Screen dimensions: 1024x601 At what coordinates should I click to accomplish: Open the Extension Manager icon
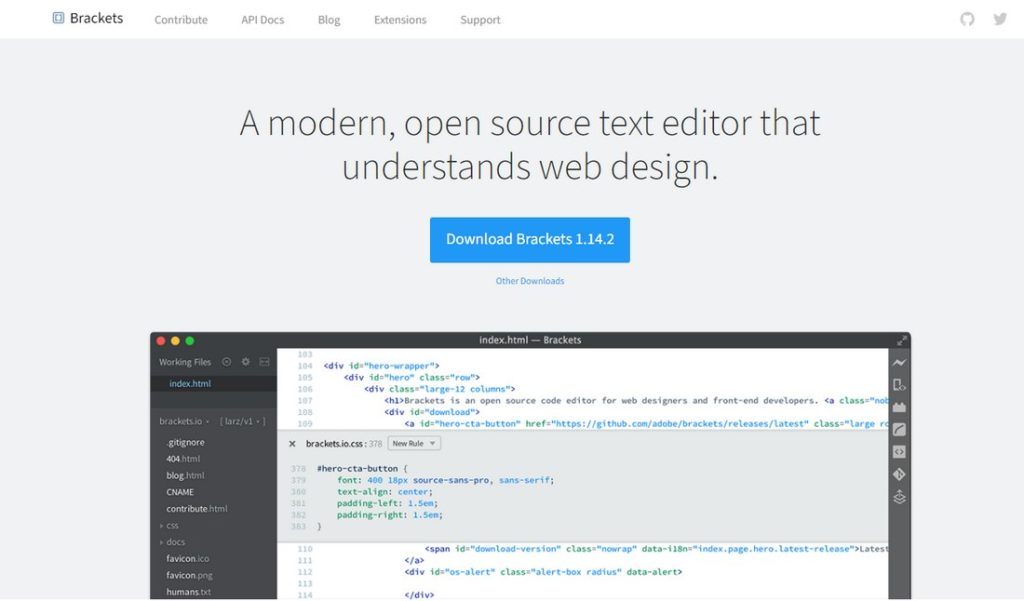pyautogui.click(x=898, y=407)
